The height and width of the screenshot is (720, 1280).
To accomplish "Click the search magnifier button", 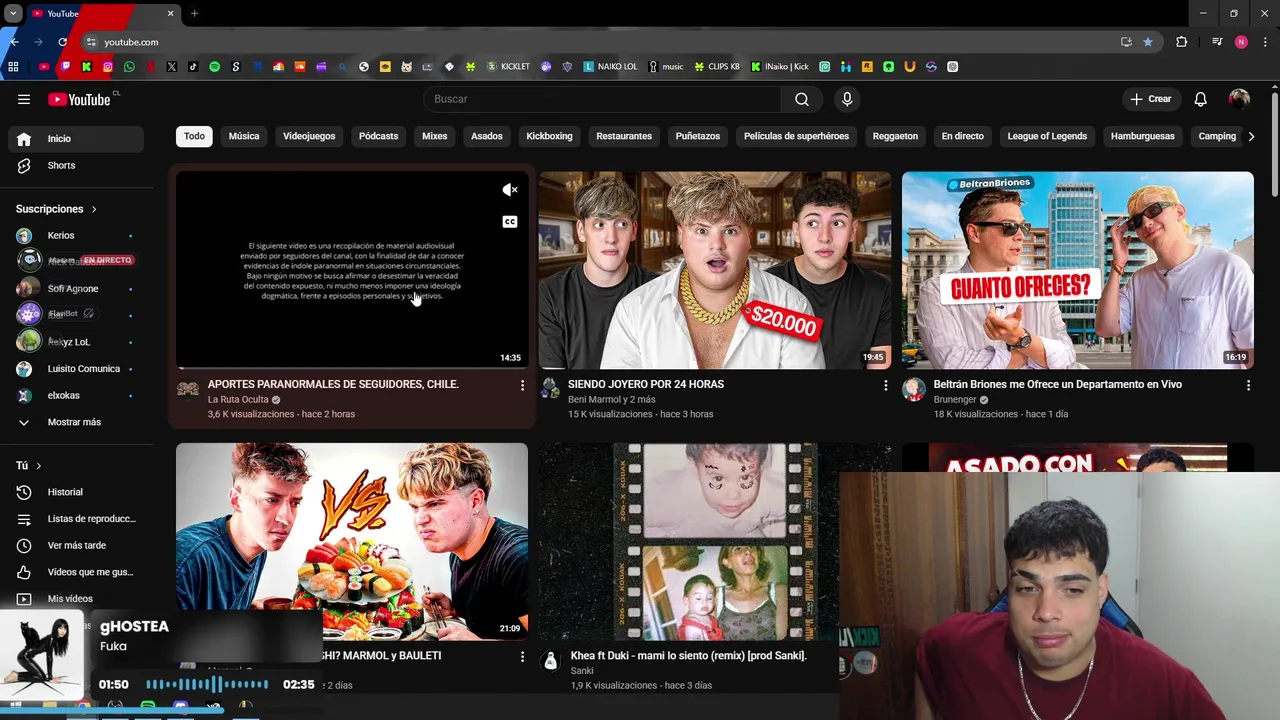I will coord(802,99).
